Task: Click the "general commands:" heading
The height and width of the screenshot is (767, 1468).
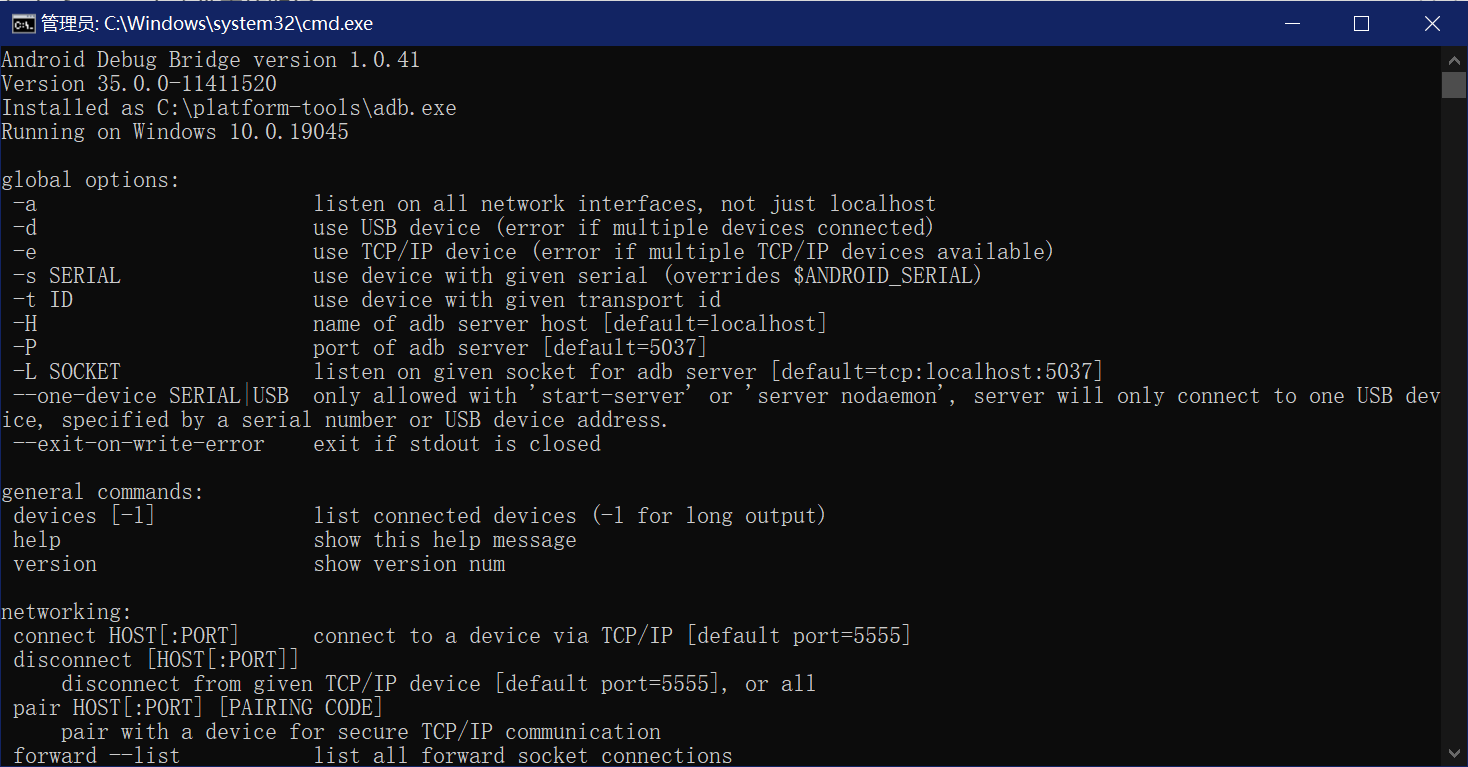Action: [x=102, y=492]
